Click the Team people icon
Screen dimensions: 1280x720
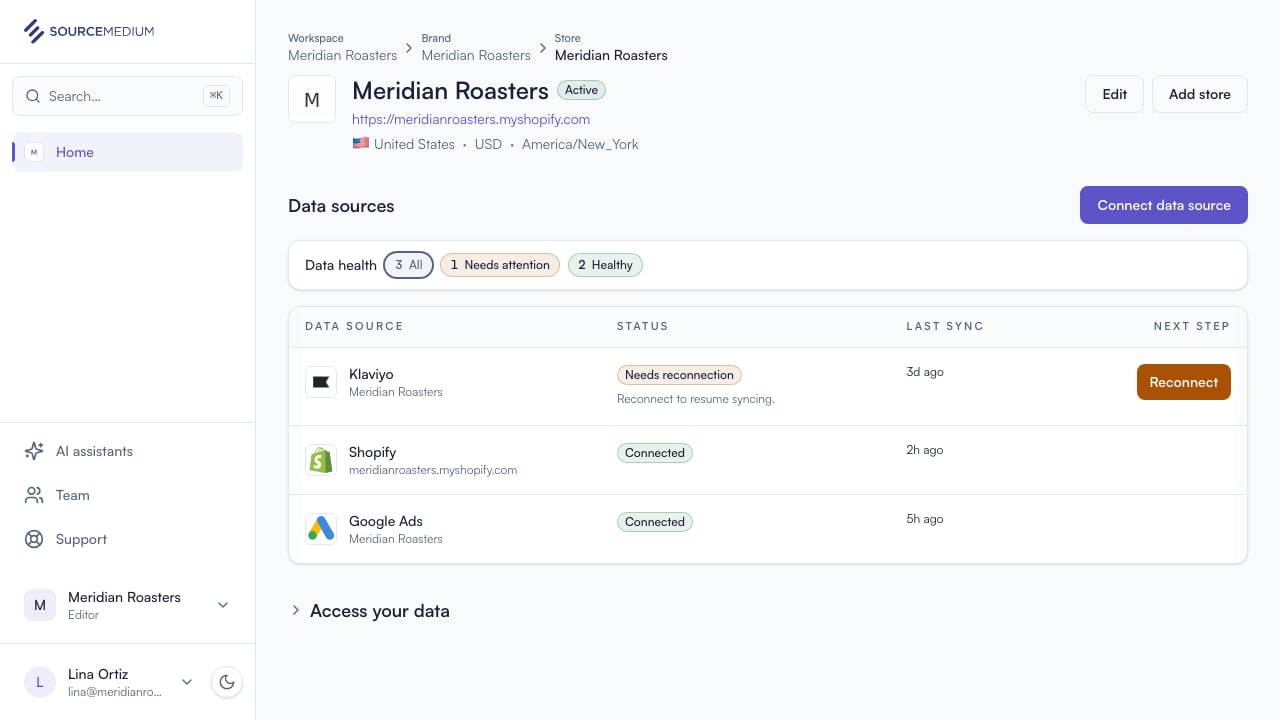(x=34, y=495)
